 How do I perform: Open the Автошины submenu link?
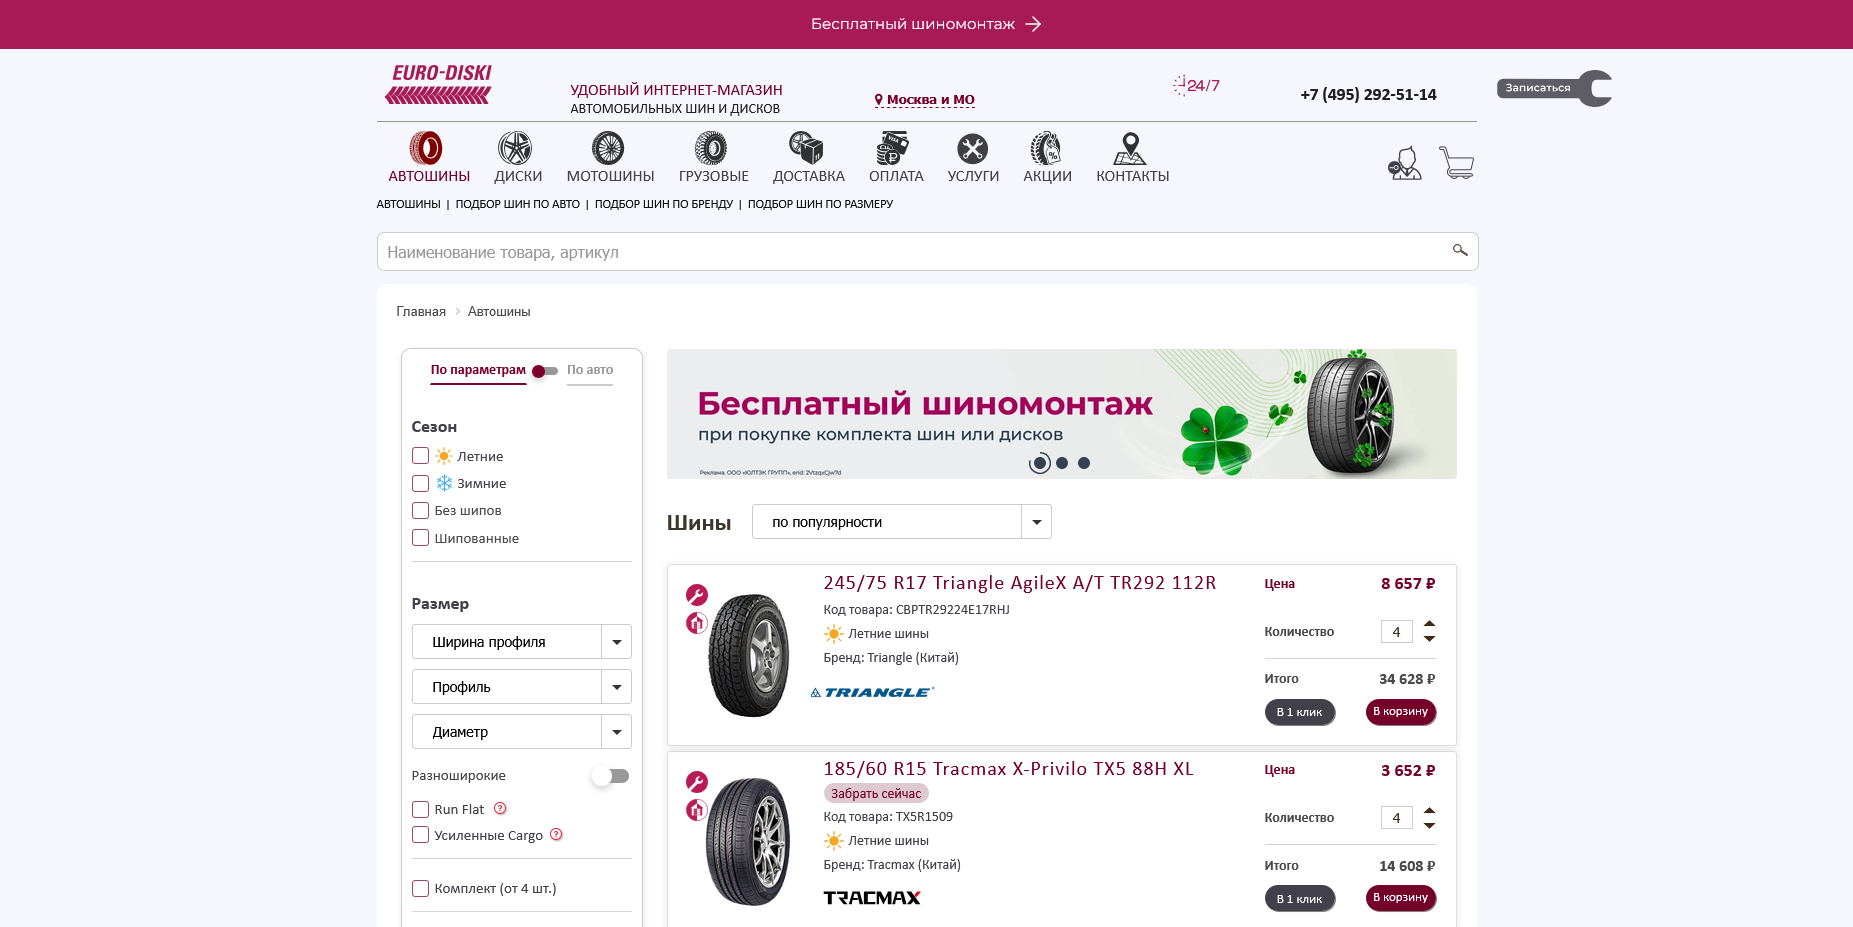[408, 204]
